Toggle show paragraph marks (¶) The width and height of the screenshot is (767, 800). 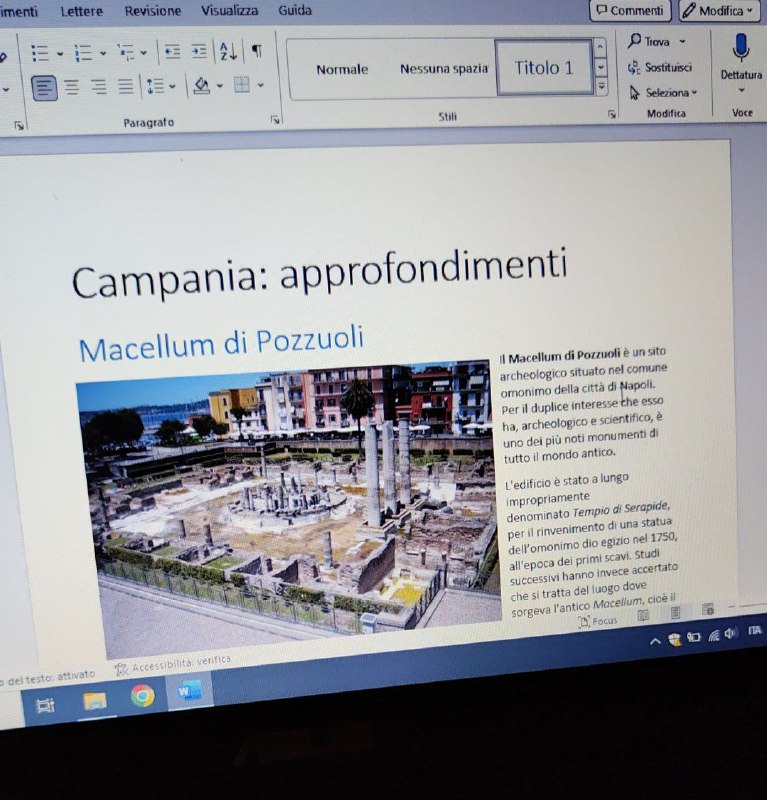(257, 51)
